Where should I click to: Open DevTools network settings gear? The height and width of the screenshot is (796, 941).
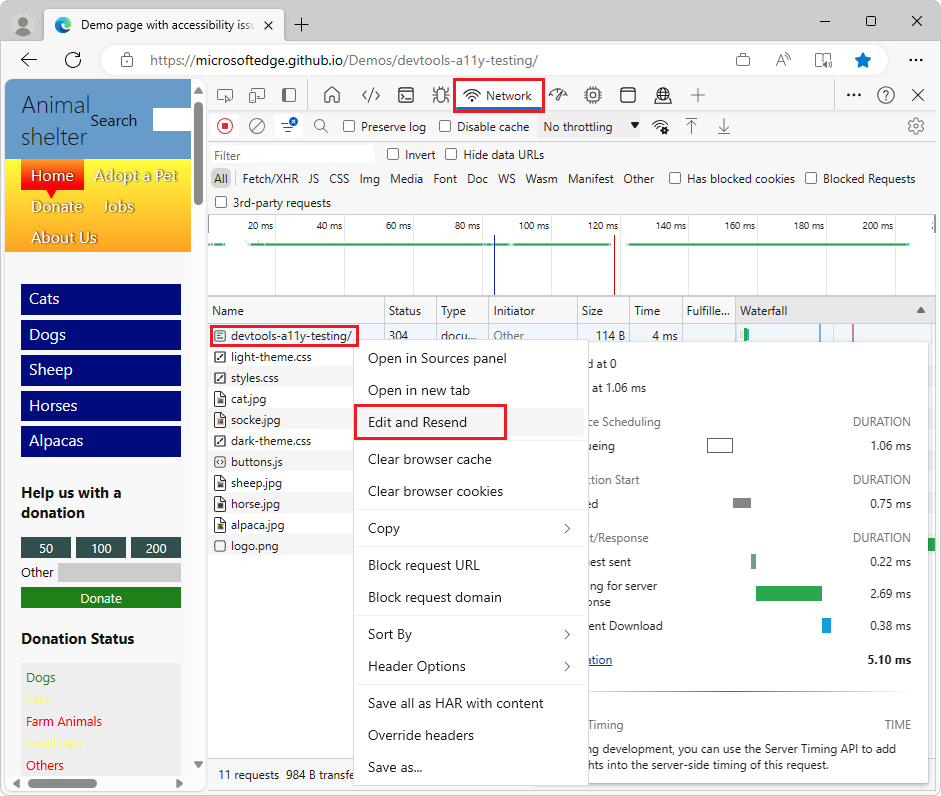[916, 126]
